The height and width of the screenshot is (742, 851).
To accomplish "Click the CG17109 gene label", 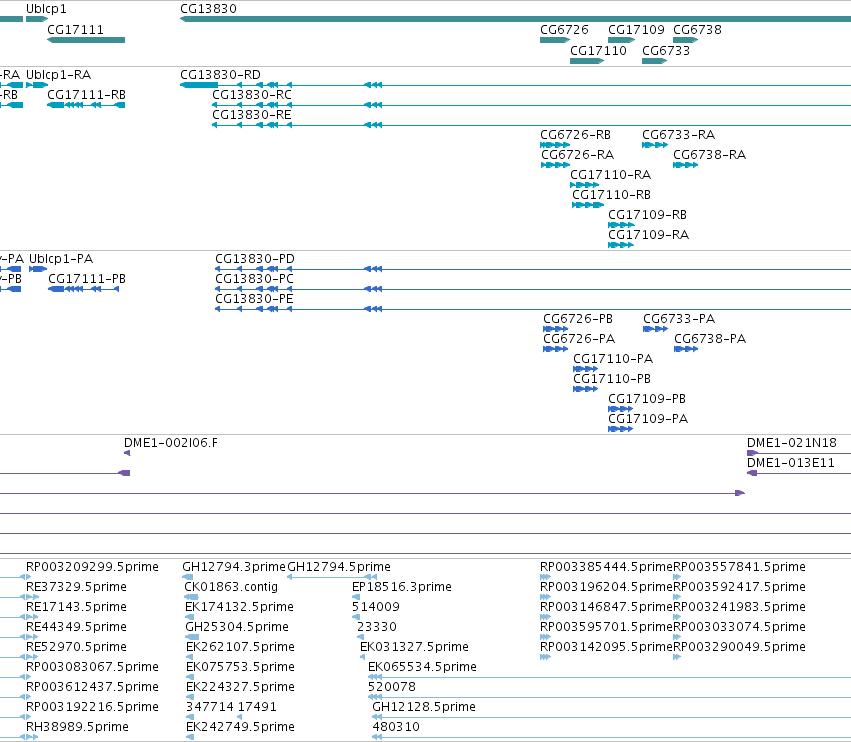I will click(636, 30).
